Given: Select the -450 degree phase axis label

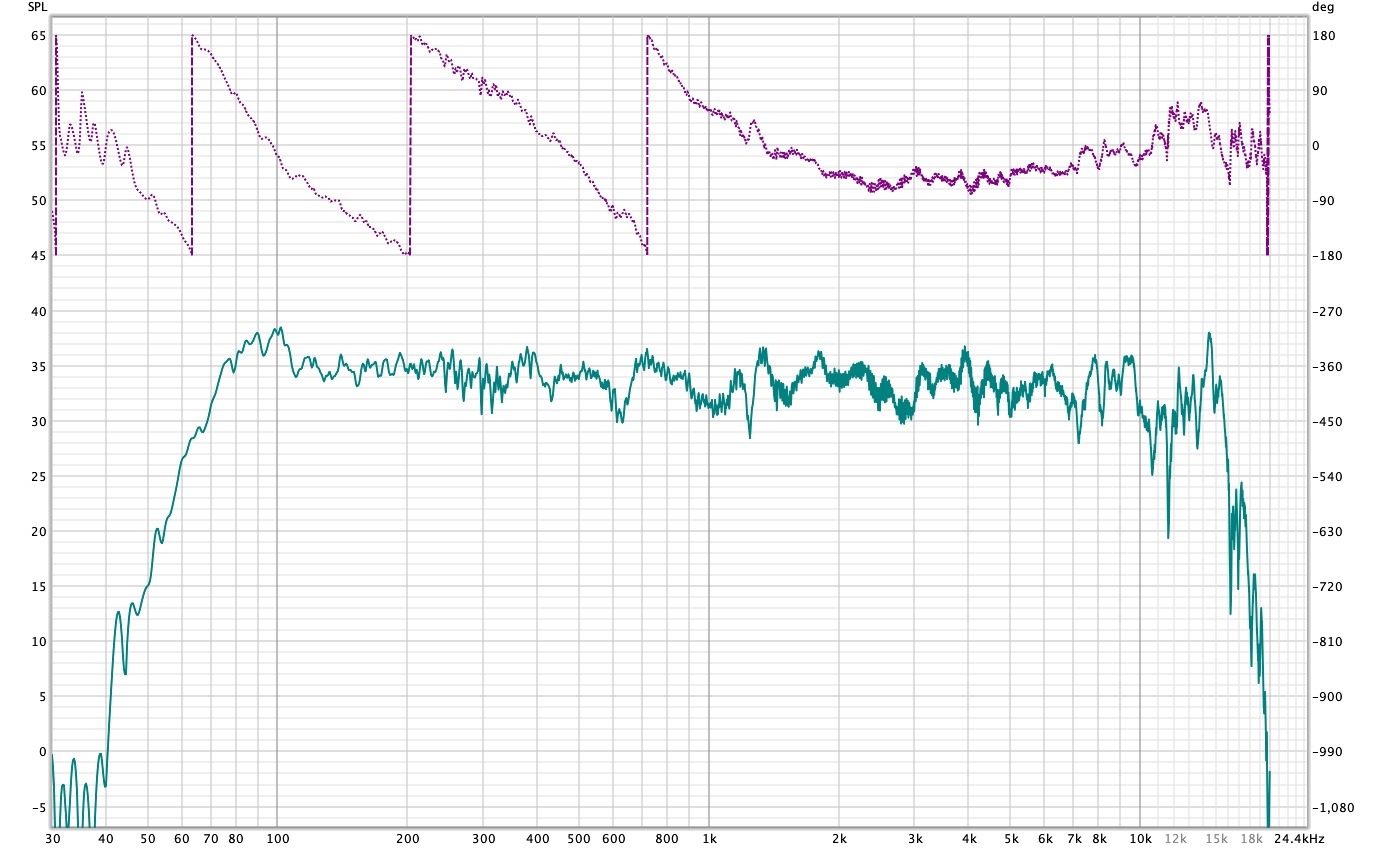Looking at the screenshot, I should tap(1325, 422).
